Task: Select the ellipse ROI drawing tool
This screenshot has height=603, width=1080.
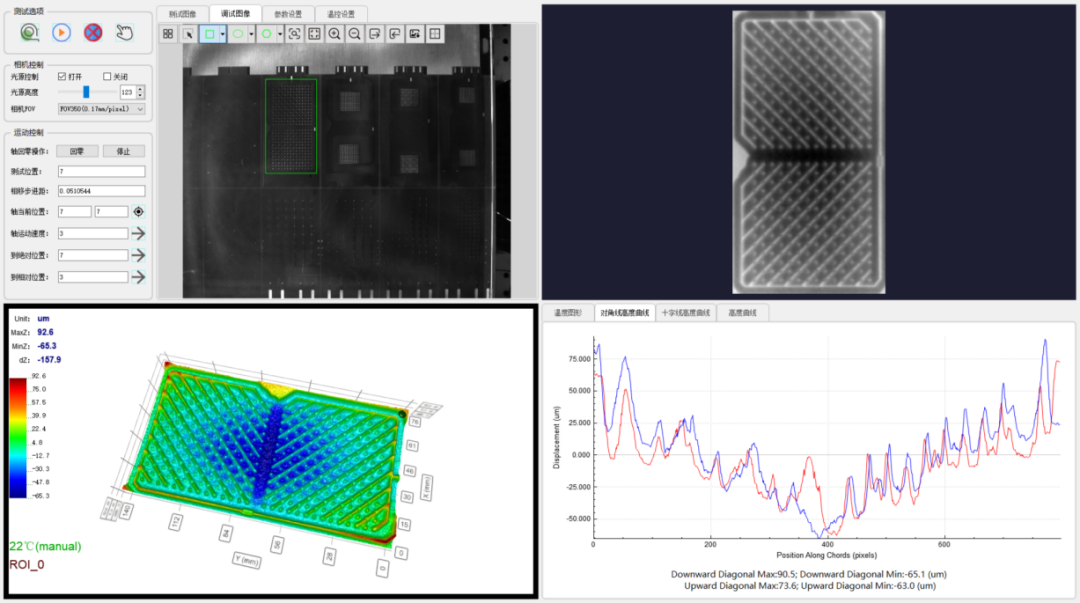Action: pos(238,34)
